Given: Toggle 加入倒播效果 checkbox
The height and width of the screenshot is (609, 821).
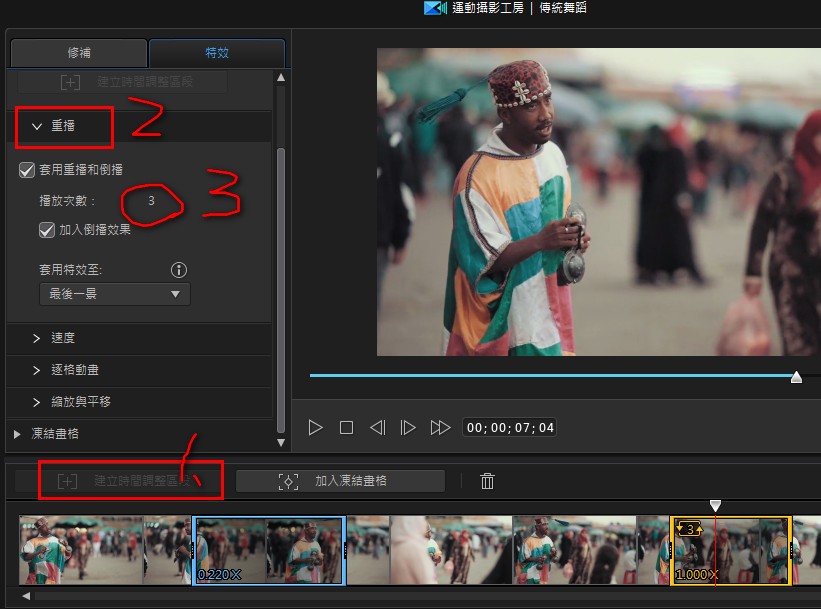Looking at the screenshot, I should pyautogui.click(x=47, y=230).
